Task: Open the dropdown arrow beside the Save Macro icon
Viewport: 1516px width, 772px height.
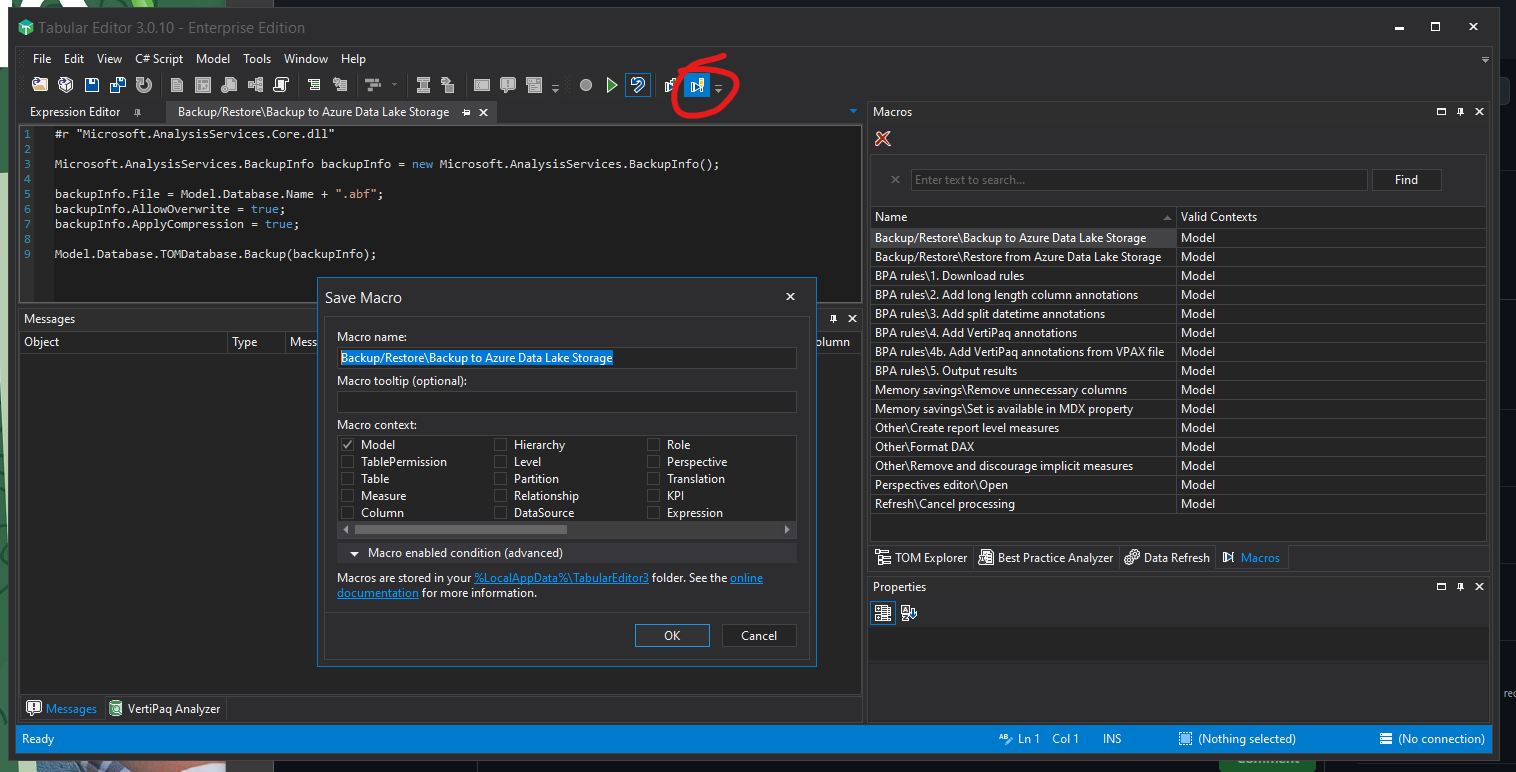Action: point(719,87)
